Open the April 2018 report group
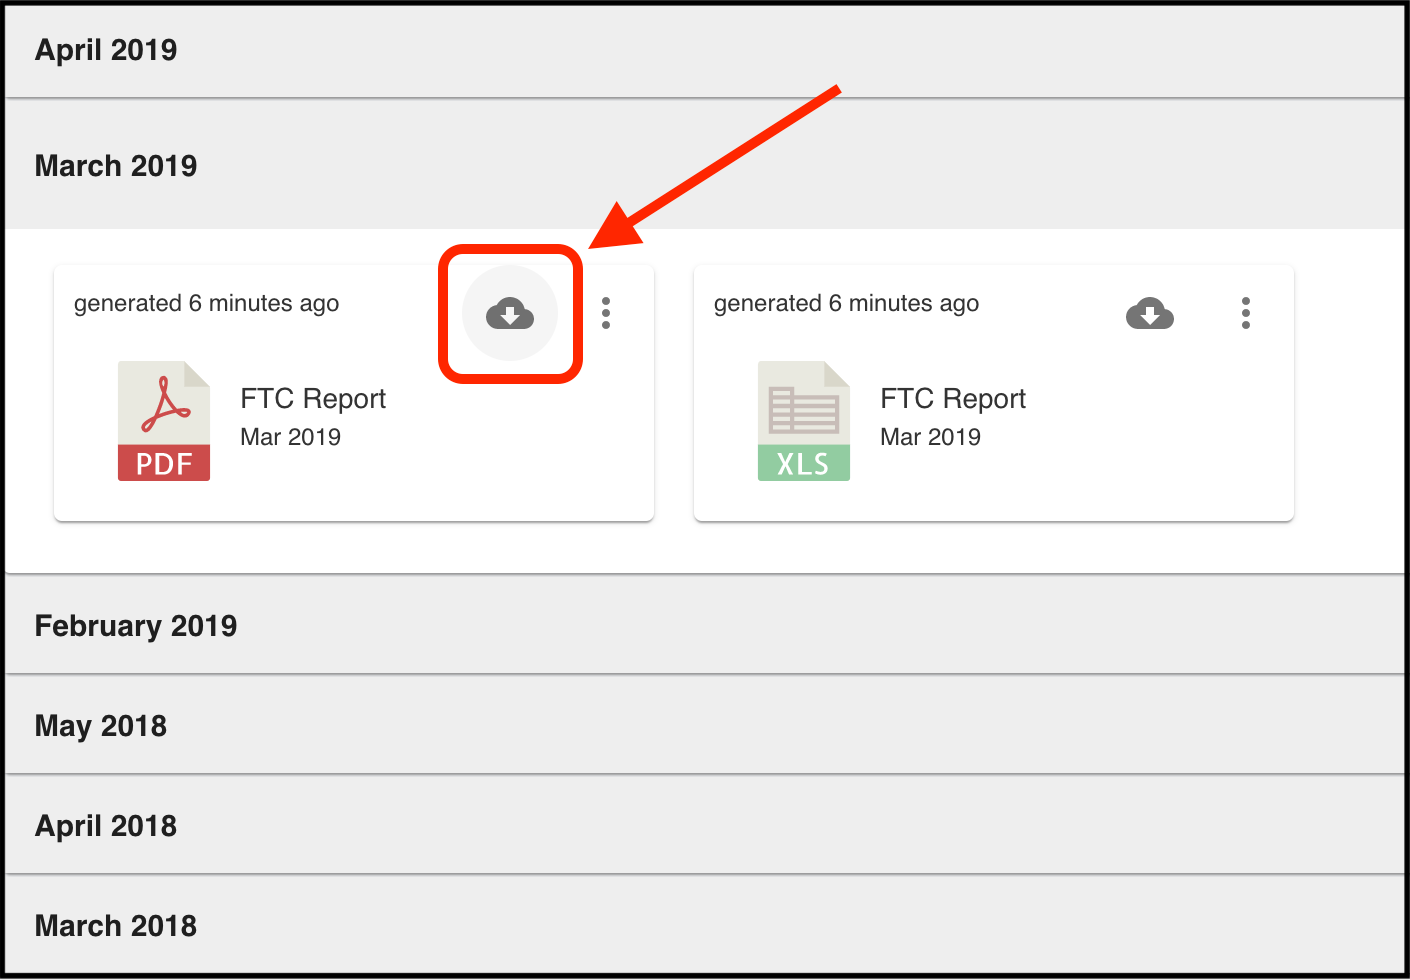1410x980 pixels. pyautogui.click(x=106, y=826)
